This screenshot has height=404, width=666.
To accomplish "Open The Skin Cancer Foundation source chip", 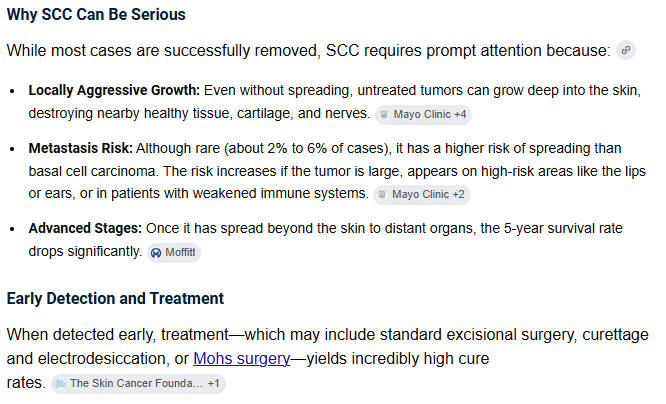I will point(138,383).
